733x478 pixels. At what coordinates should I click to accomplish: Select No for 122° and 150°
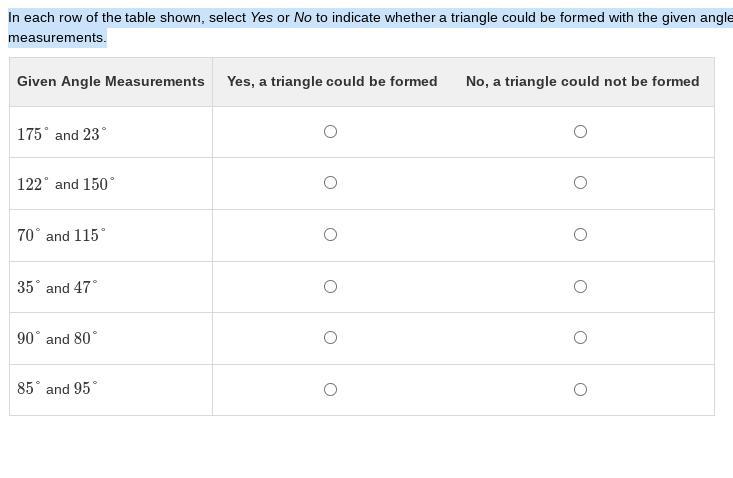(x=580, y=183)
